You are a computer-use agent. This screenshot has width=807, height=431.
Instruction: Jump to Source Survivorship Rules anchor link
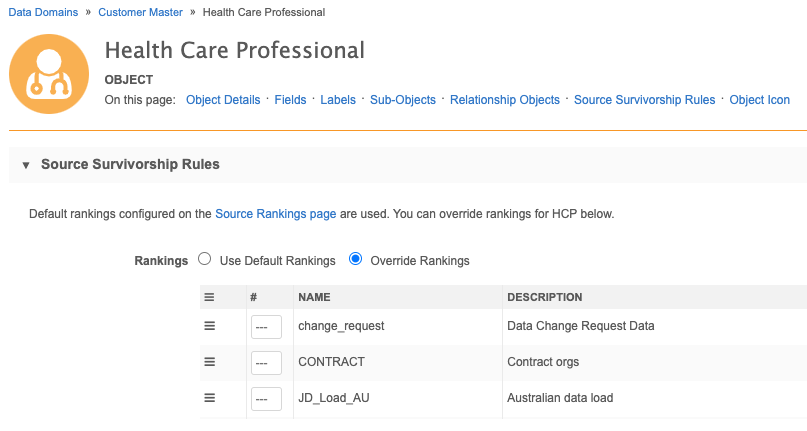[x=645, y=100]
